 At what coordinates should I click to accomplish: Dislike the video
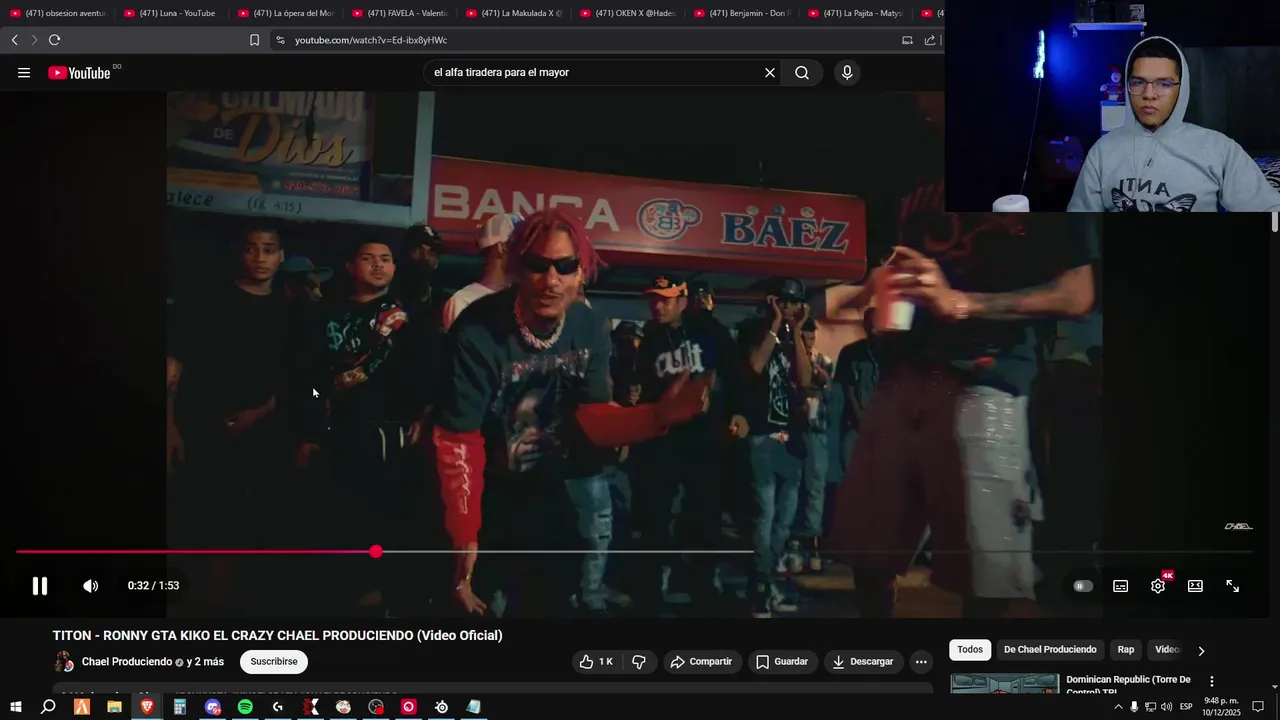(639, 662)
